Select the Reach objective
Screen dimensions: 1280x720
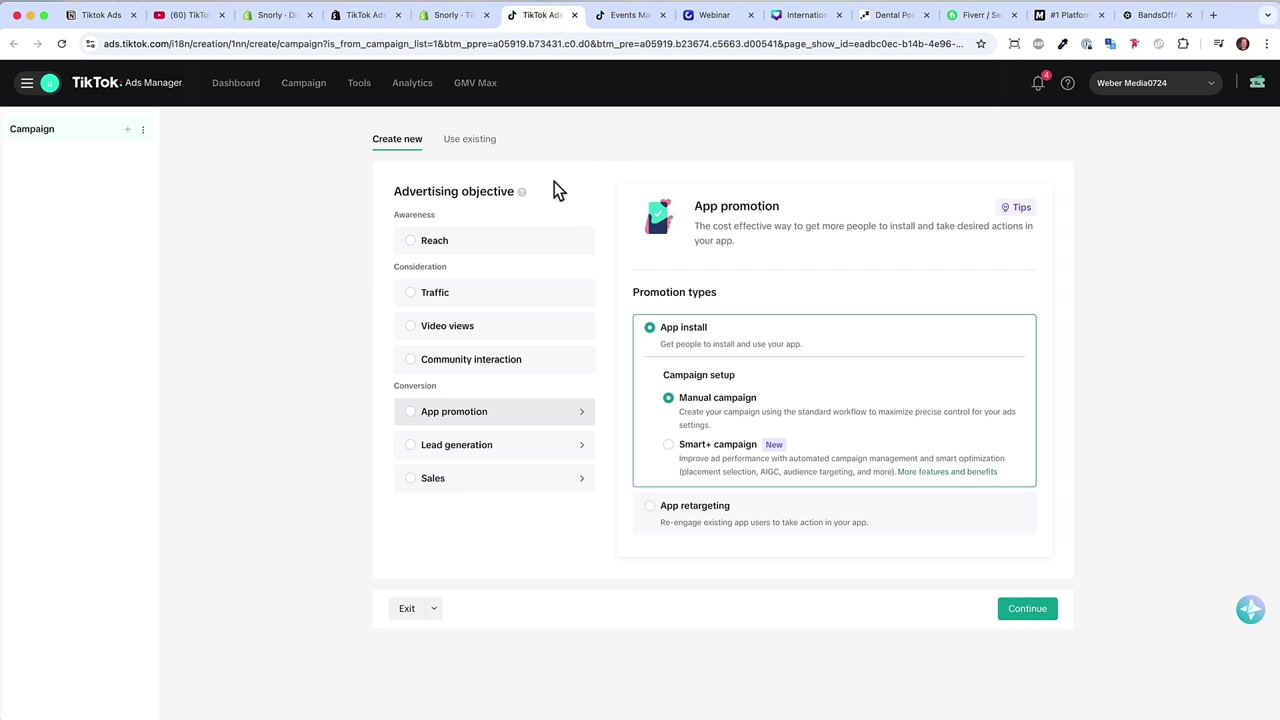tap(494, 241)
